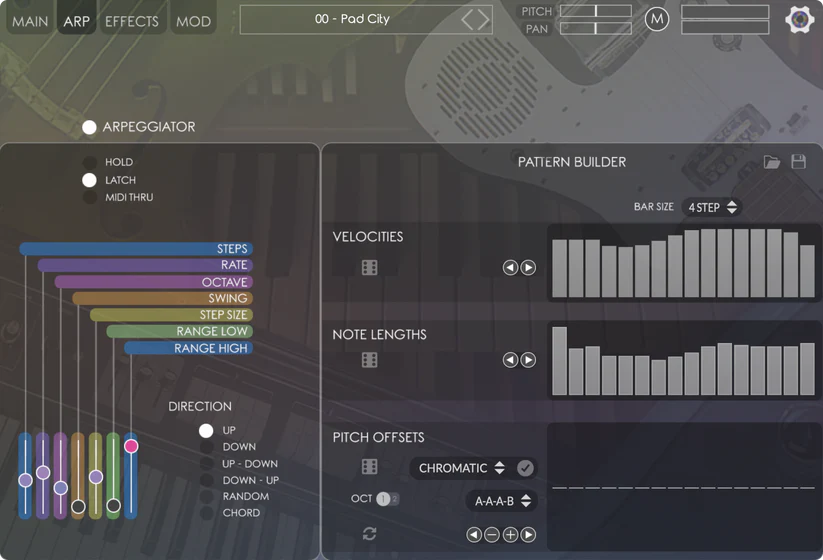
Task: Open the 00 - Pad City preset selector
Action: pos(366,19)
